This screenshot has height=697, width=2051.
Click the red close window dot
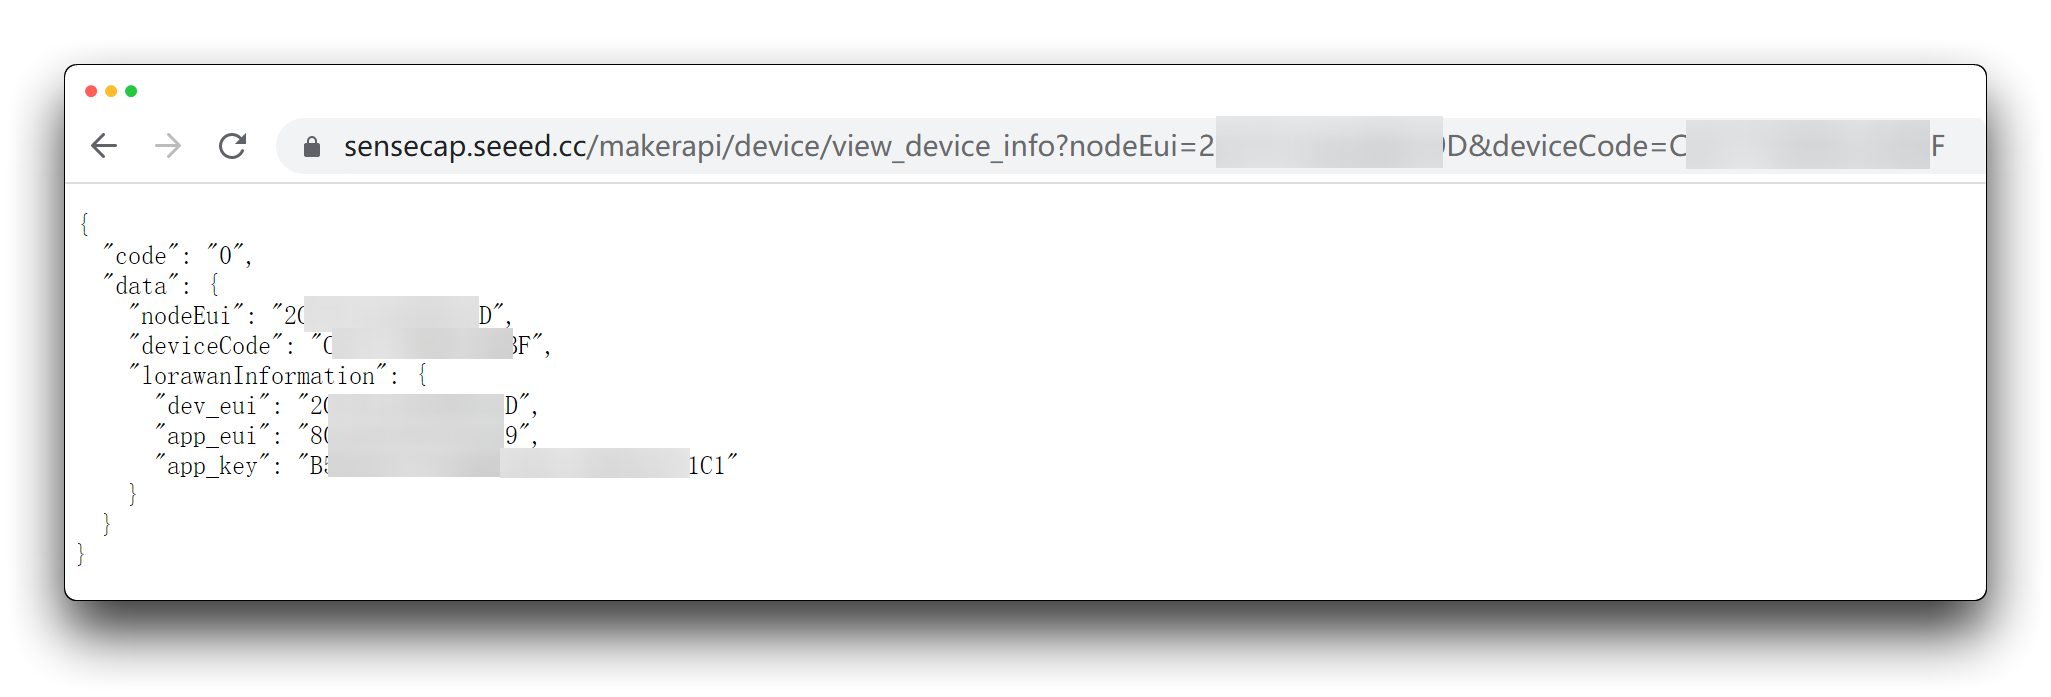pos(91,91)
